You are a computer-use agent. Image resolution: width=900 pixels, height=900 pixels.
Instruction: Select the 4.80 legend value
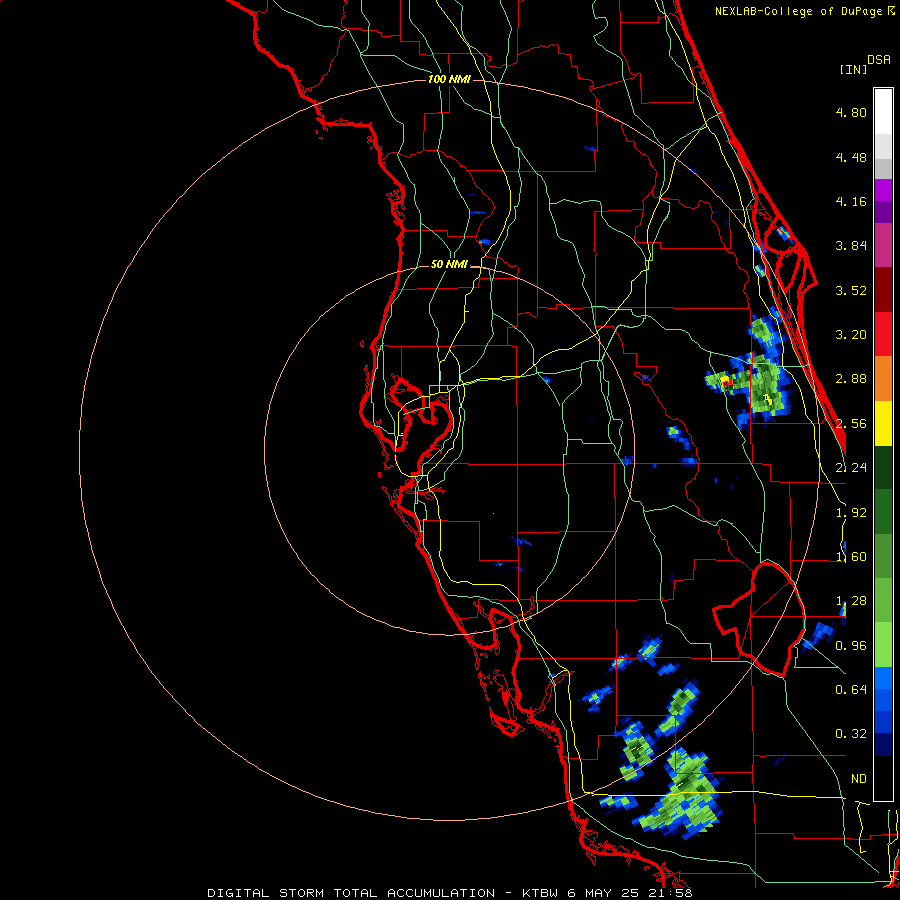851,112
